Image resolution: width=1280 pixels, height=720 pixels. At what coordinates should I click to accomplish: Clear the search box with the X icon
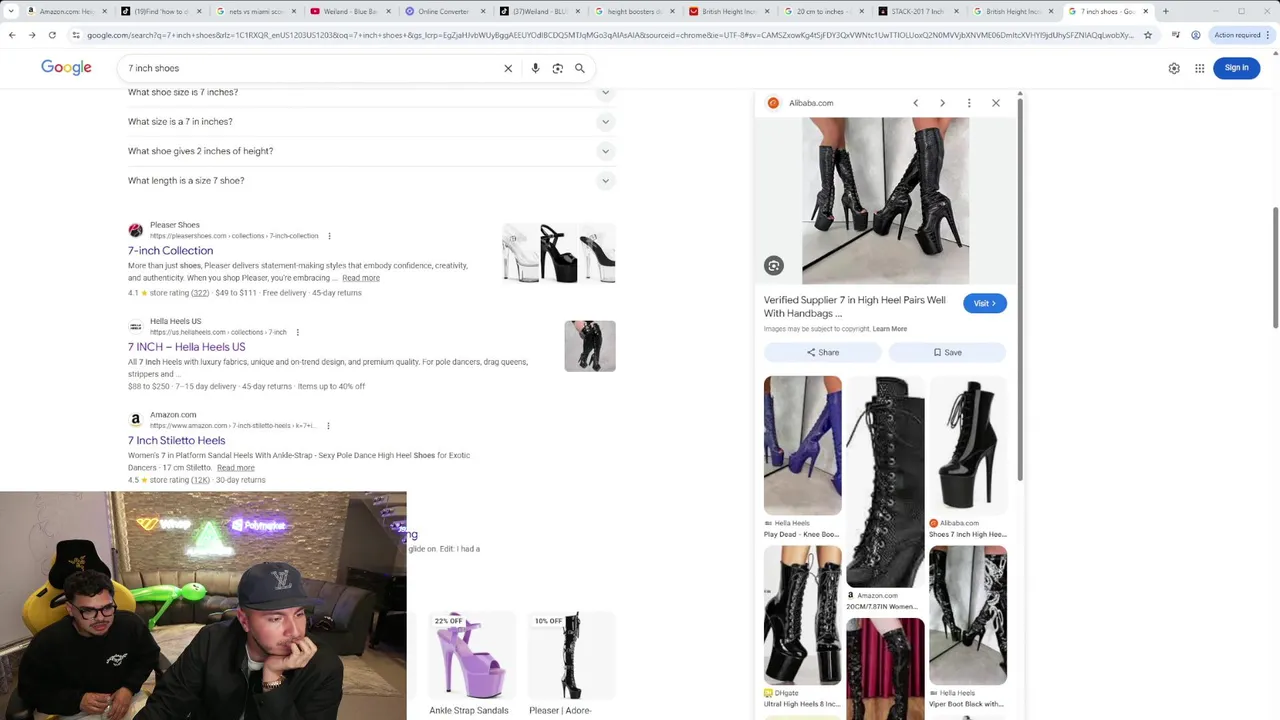click(508, 68)
